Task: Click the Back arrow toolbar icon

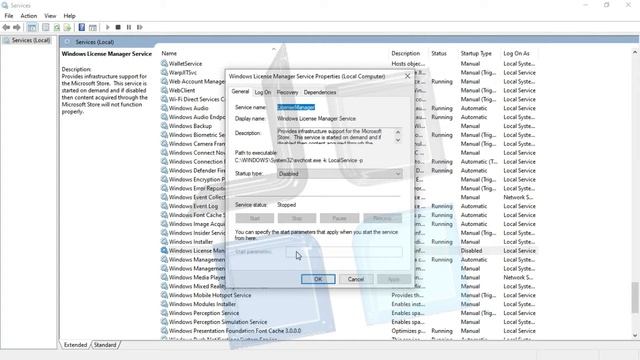Action: [x=6, y=27]
